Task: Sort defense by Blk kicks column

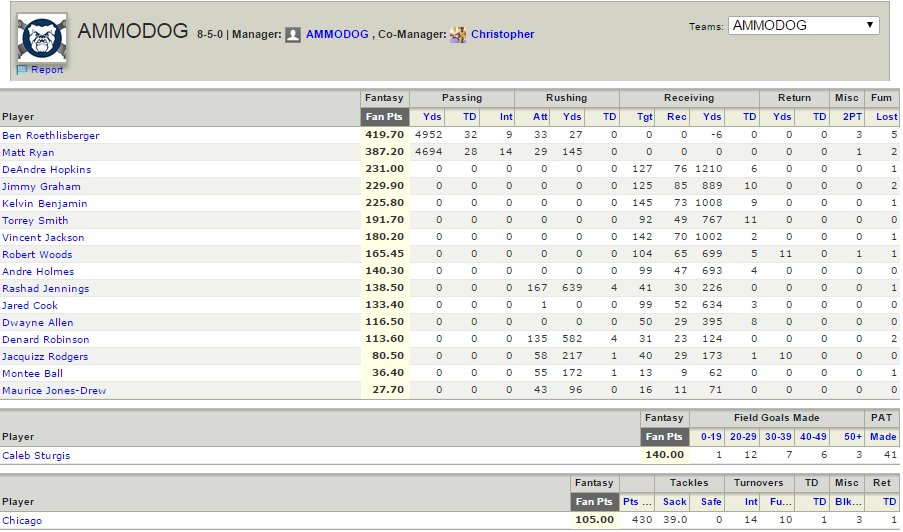Action: (849, 502)
